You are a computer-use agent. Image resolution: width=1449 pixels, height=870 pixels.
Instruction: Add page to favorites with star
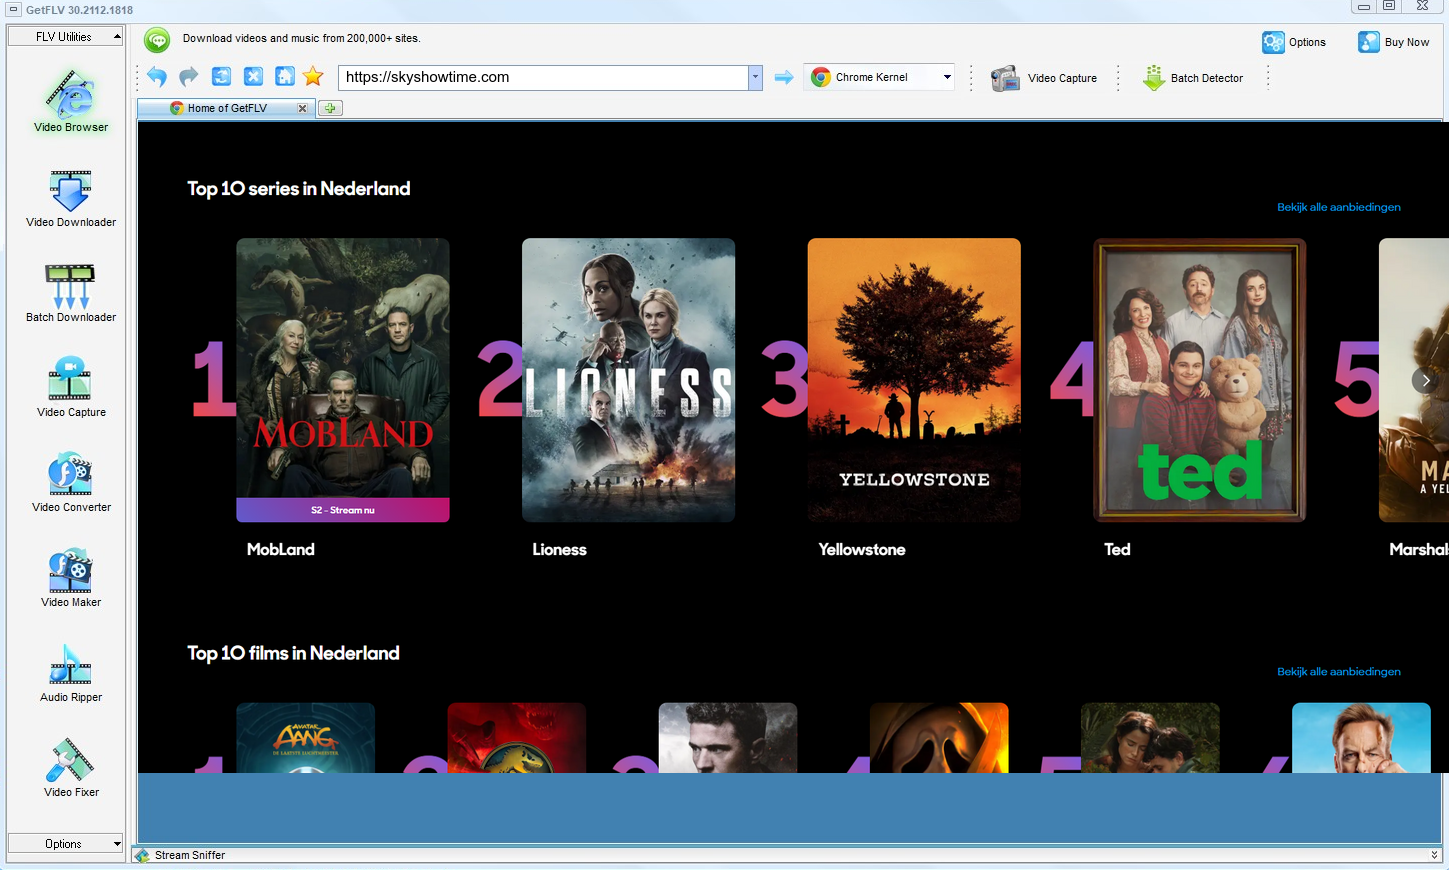pos(313,77)
